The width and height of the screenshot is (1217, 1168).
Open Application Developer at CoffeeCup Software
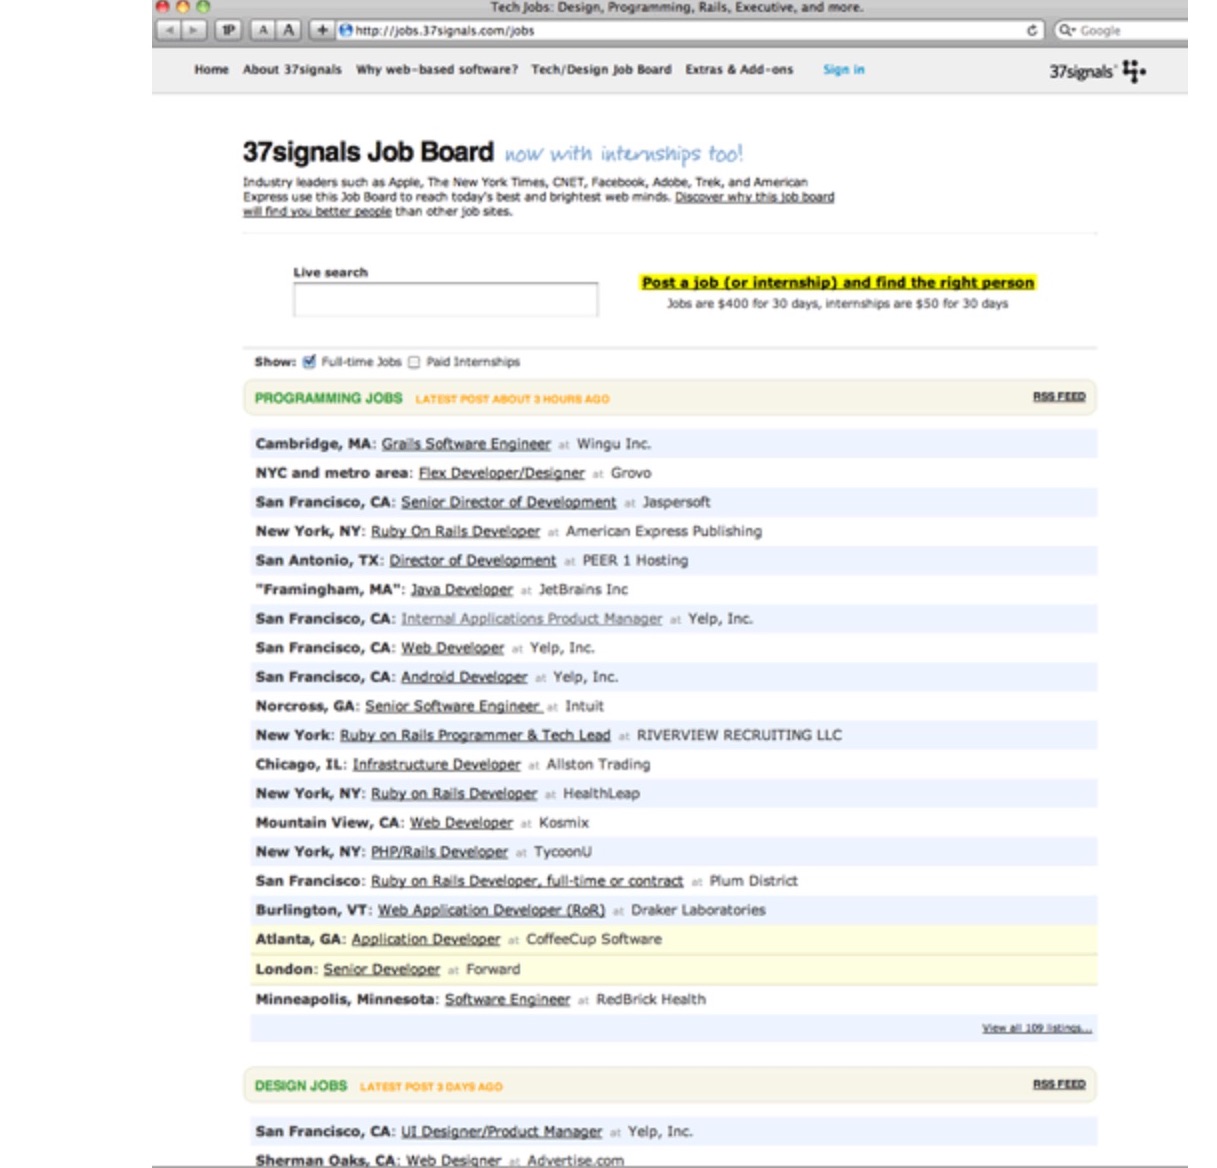click(x=426, y=940)
